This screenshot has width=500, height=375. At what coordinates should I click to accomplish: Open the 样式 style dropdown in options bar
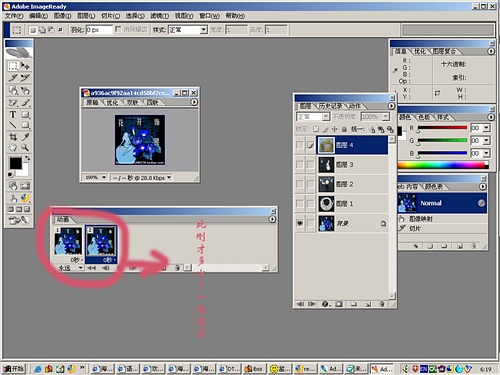click(x=203, y=30)
